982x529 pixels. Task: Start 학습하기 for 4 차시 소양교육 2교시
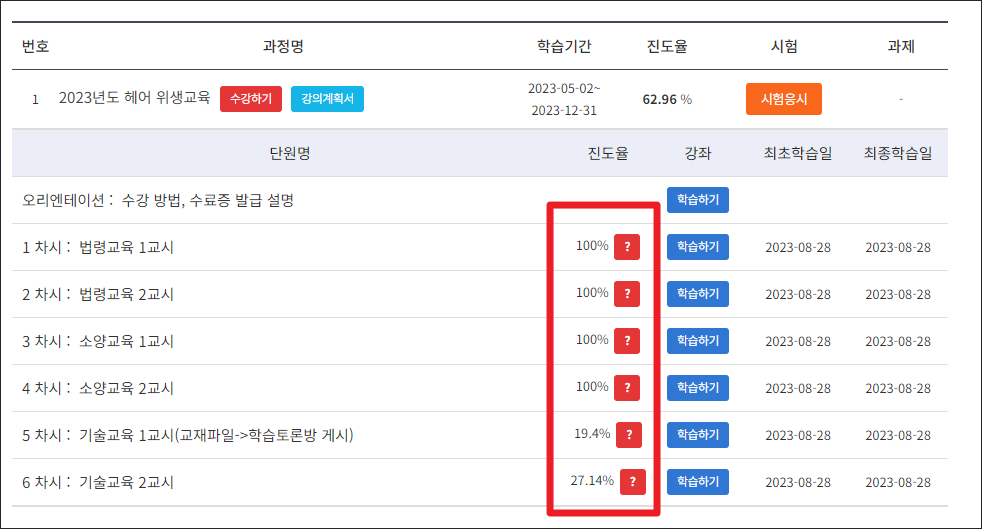click(x=698, y=388)
